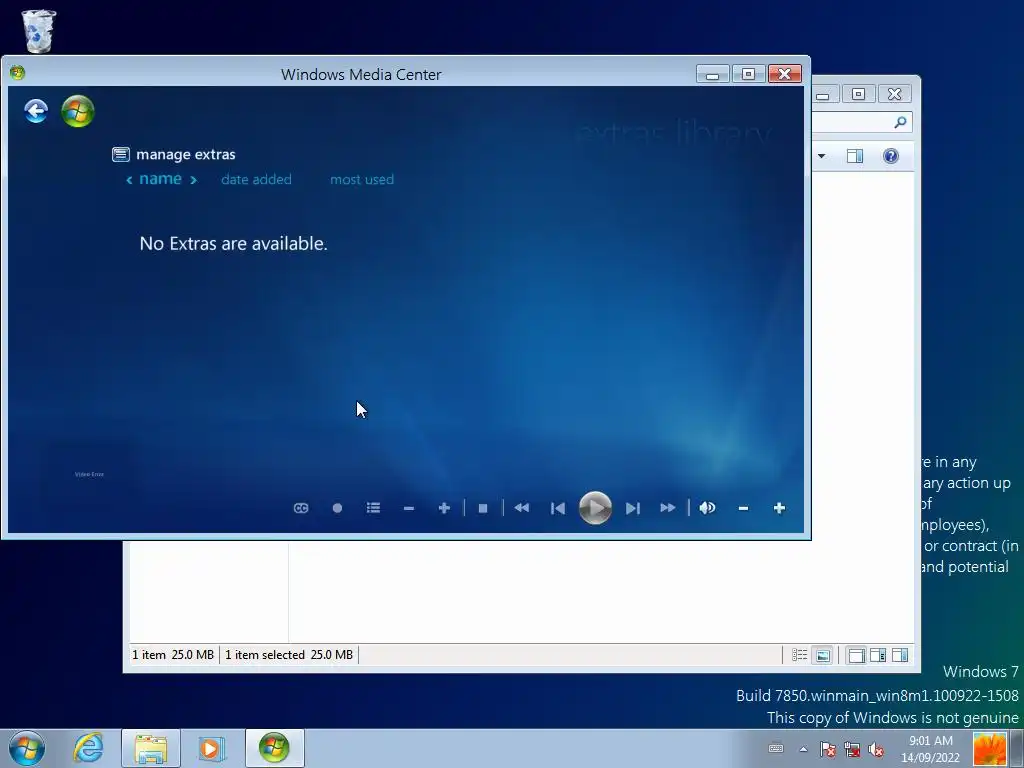Screen dimensions: 1024x768
Task: Click the search magnifier in the Explorer window
Action: pos(901,122)
